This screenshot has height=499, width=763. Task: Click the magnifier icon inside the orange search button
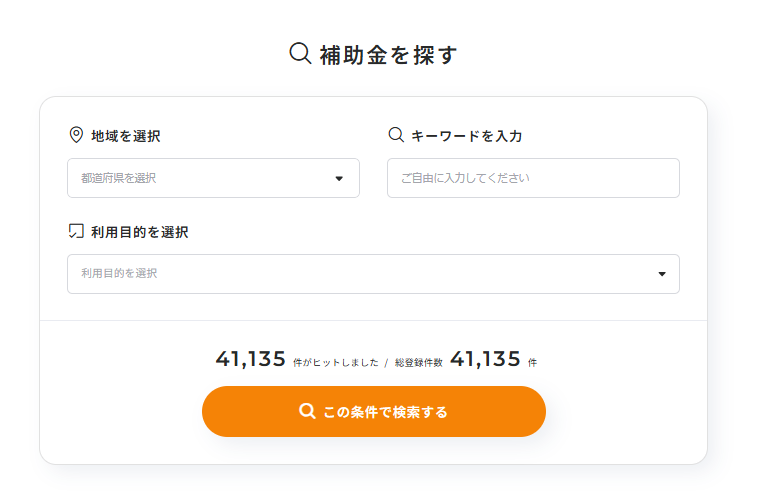point(307,411)
